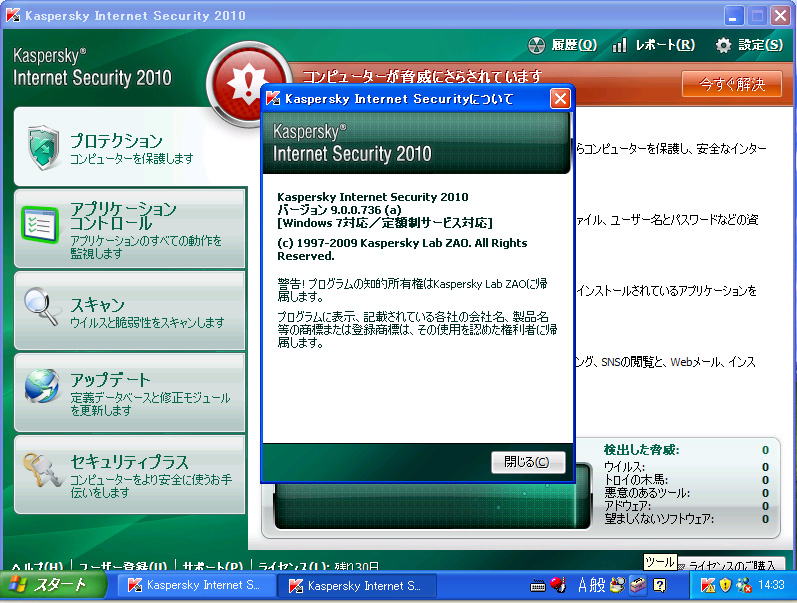Click the 悪意のあるツール count row
Viewport: 797px width, 603px height.
(x=686, y=493)
